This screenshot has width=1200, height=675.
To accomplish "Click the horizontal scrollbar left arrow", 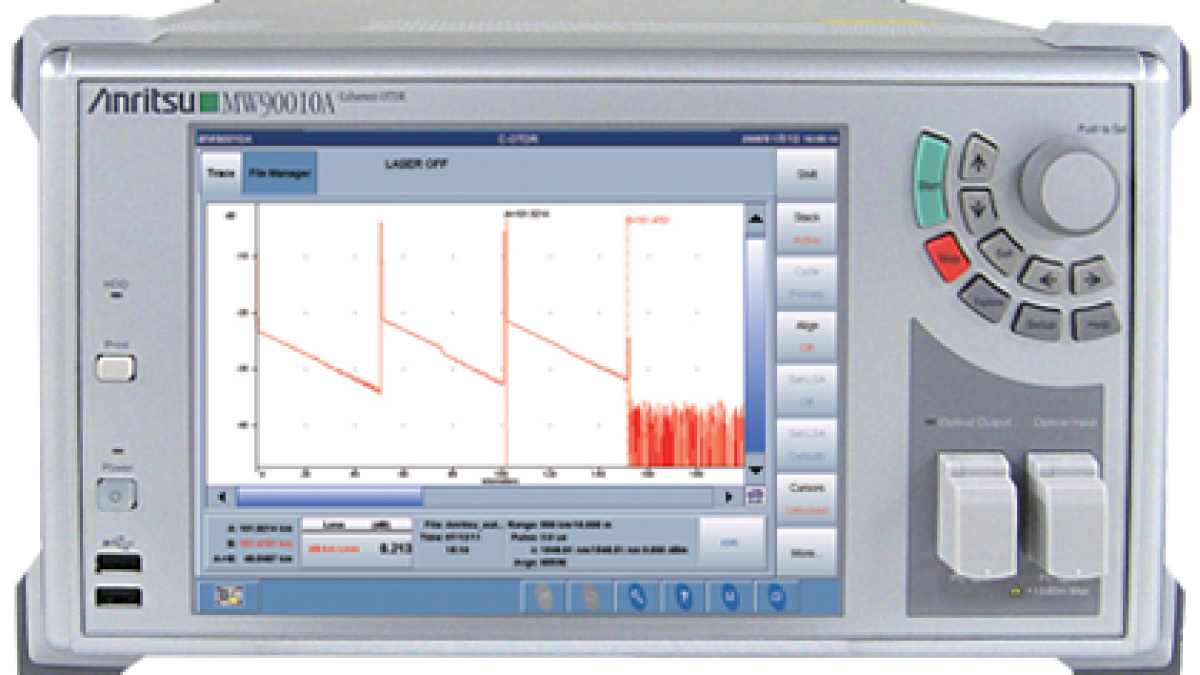I will (x=221, y=497).
